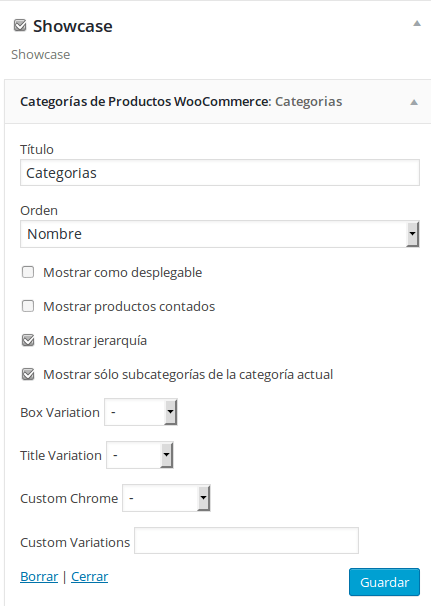The width and height of the screenshot is (431, 606).
Task: Open the Orden dropdown showing Nombre
Action: pyautogui.click(x=220, y=234)
